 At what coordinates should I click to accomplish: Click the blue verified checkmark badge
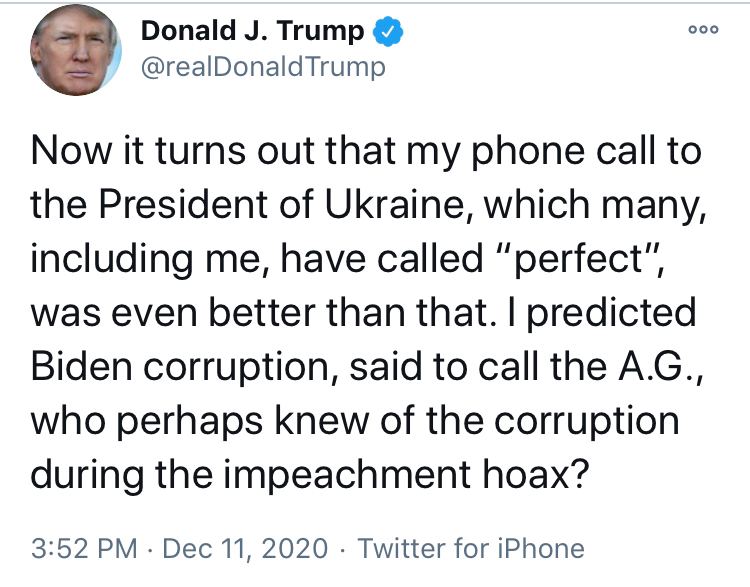(x=387, y=32)
